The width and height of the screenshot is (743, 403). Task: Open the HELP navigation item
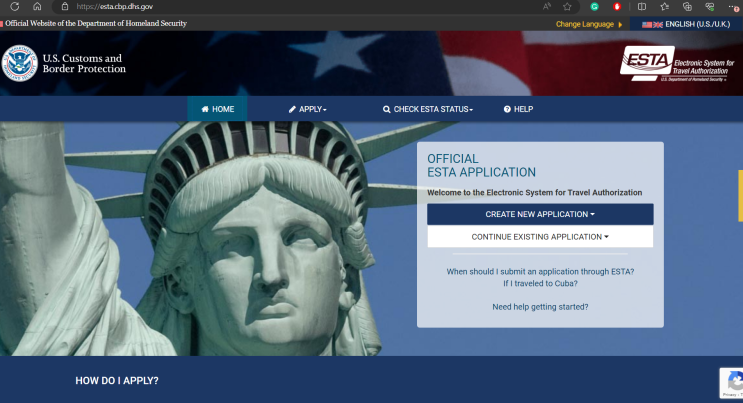(x=518, y=109)
